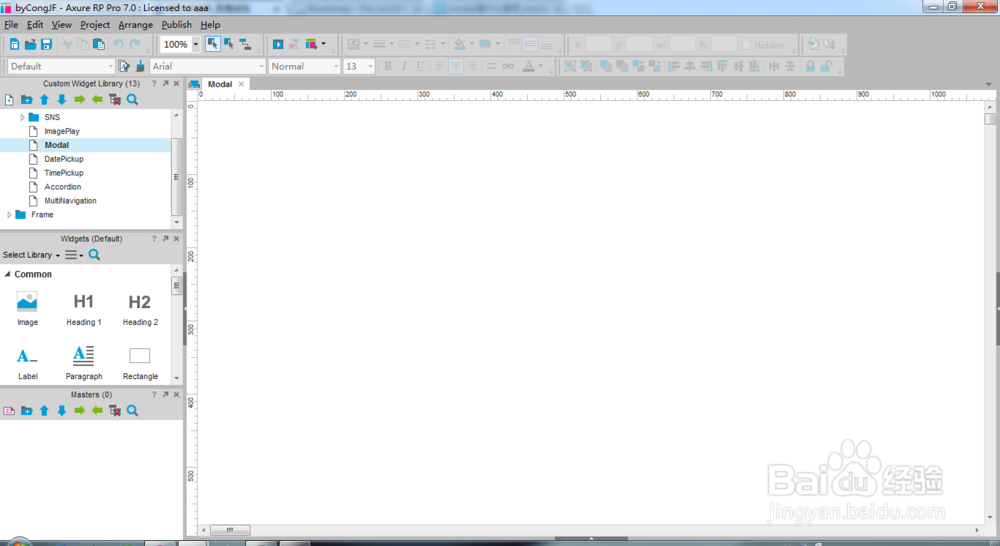
Task: Select the MultiNavigation widget in the tree
Action: [70, 201]
